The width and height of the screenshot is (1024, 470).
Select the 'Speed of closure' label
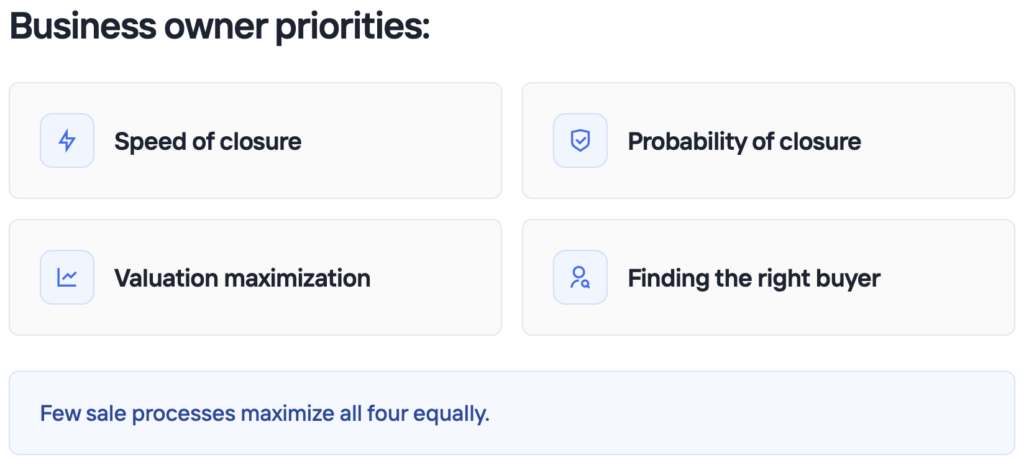(208, 141)
